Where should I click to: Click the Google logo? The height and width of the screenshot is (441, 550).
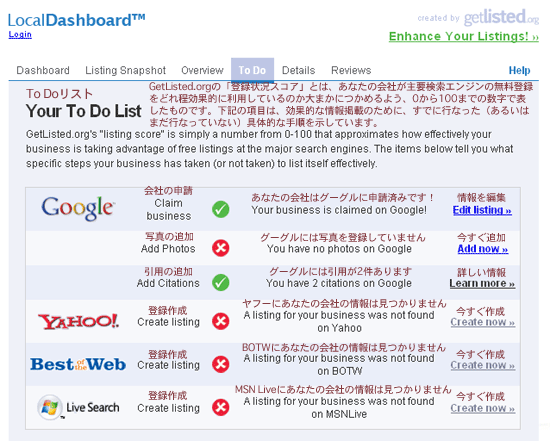[78, 208]
